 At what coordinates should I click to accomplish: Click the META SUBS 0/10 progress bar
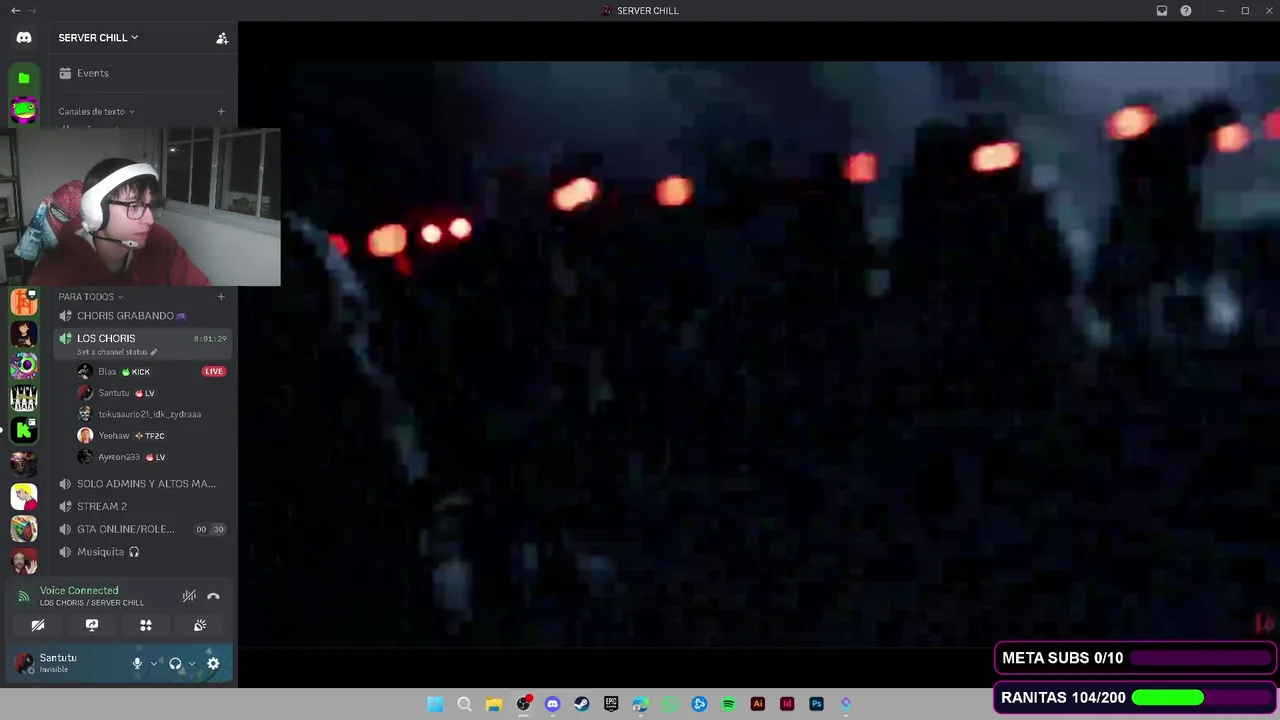point(1136,658)
